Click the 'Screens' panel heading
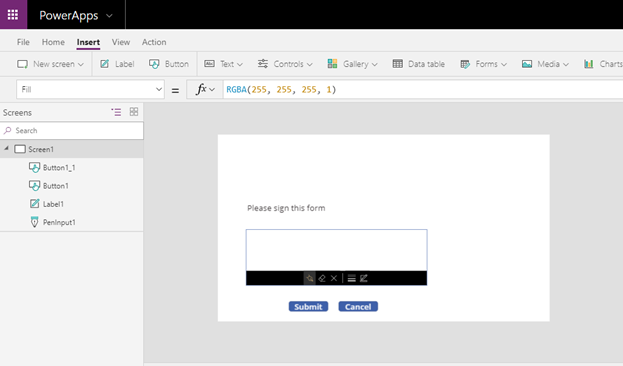The width and height of the screenshot is (623, 366). click(x=17, y=112)
